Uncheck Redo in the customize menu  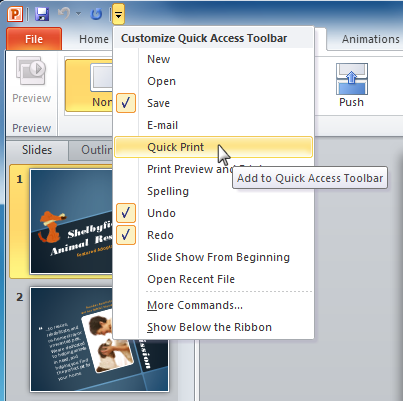(213, 235)
